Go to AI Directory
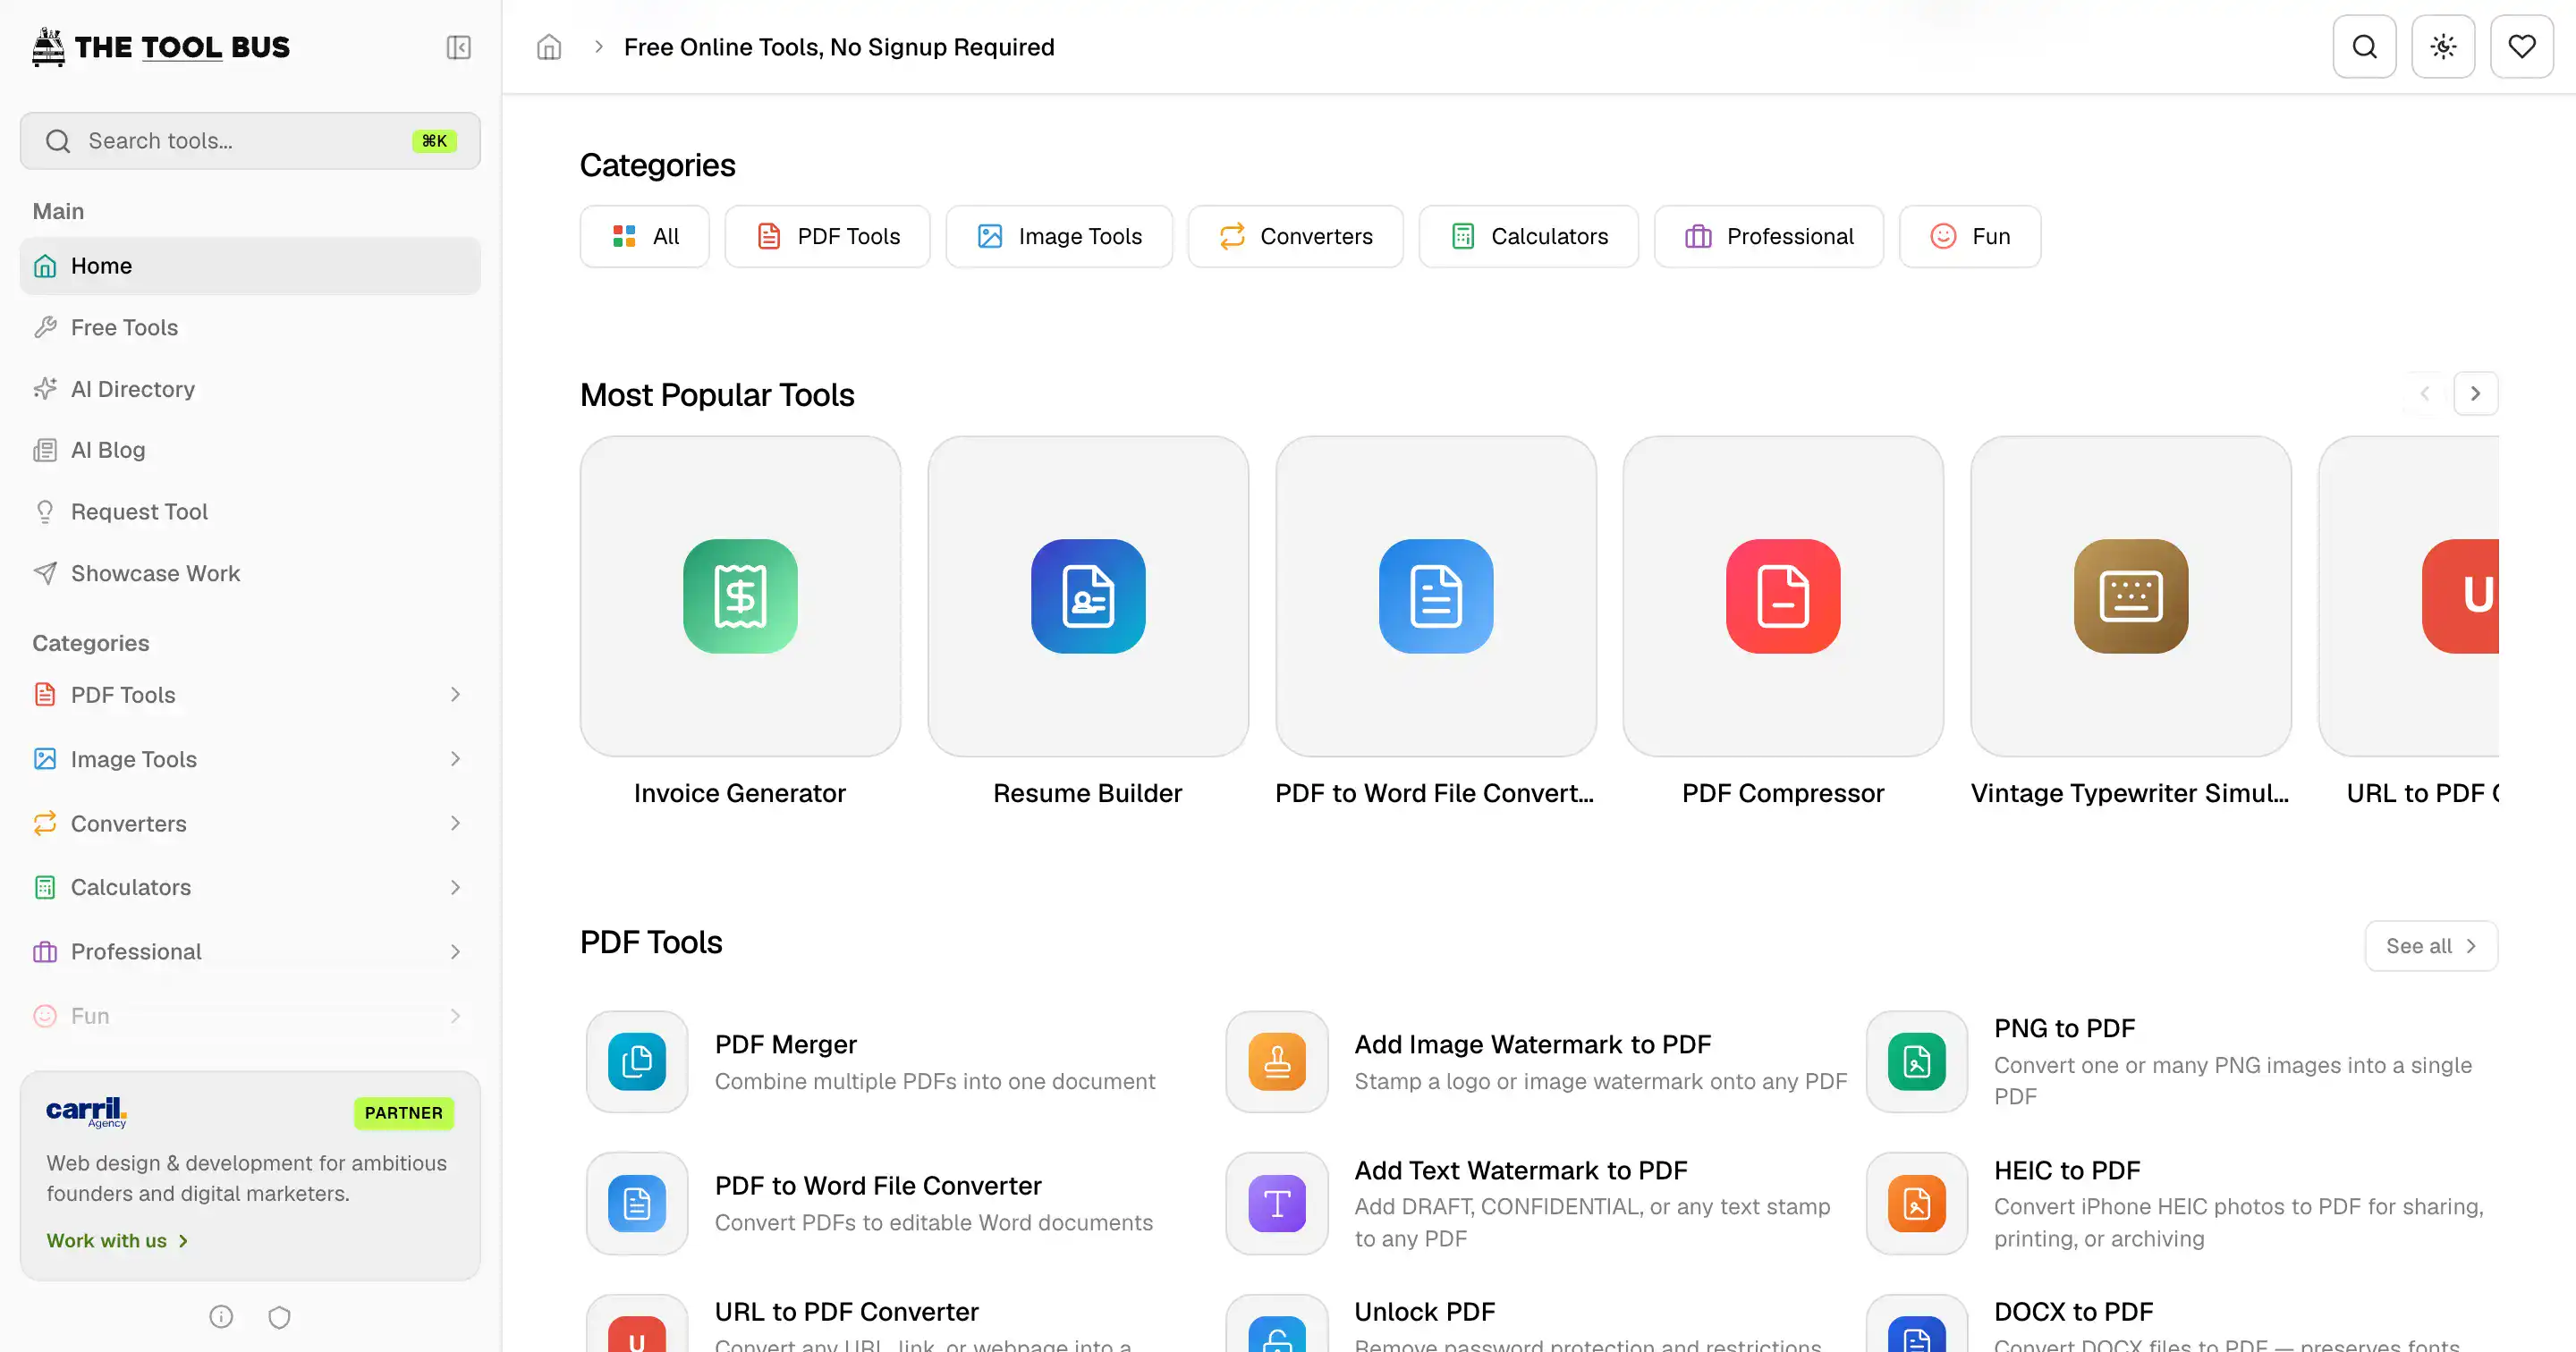 click(250, 389)
